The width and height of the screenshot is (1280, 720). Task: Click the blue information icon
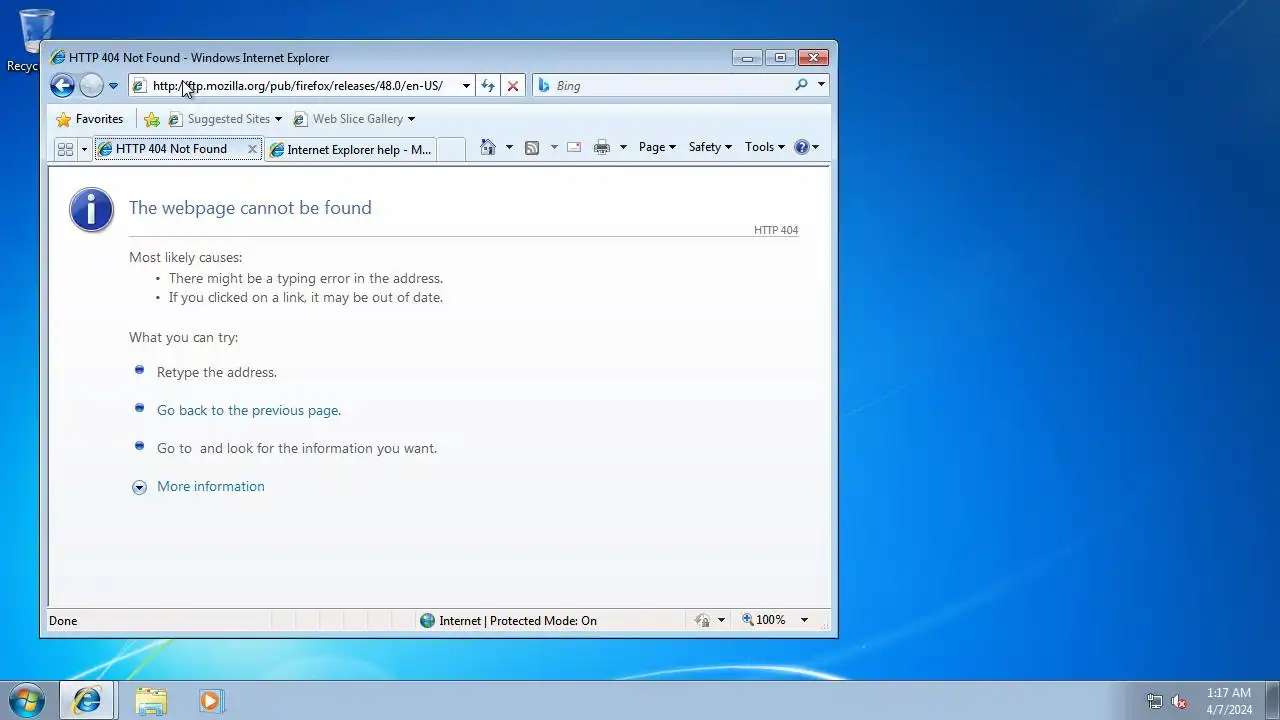[91, 210]
